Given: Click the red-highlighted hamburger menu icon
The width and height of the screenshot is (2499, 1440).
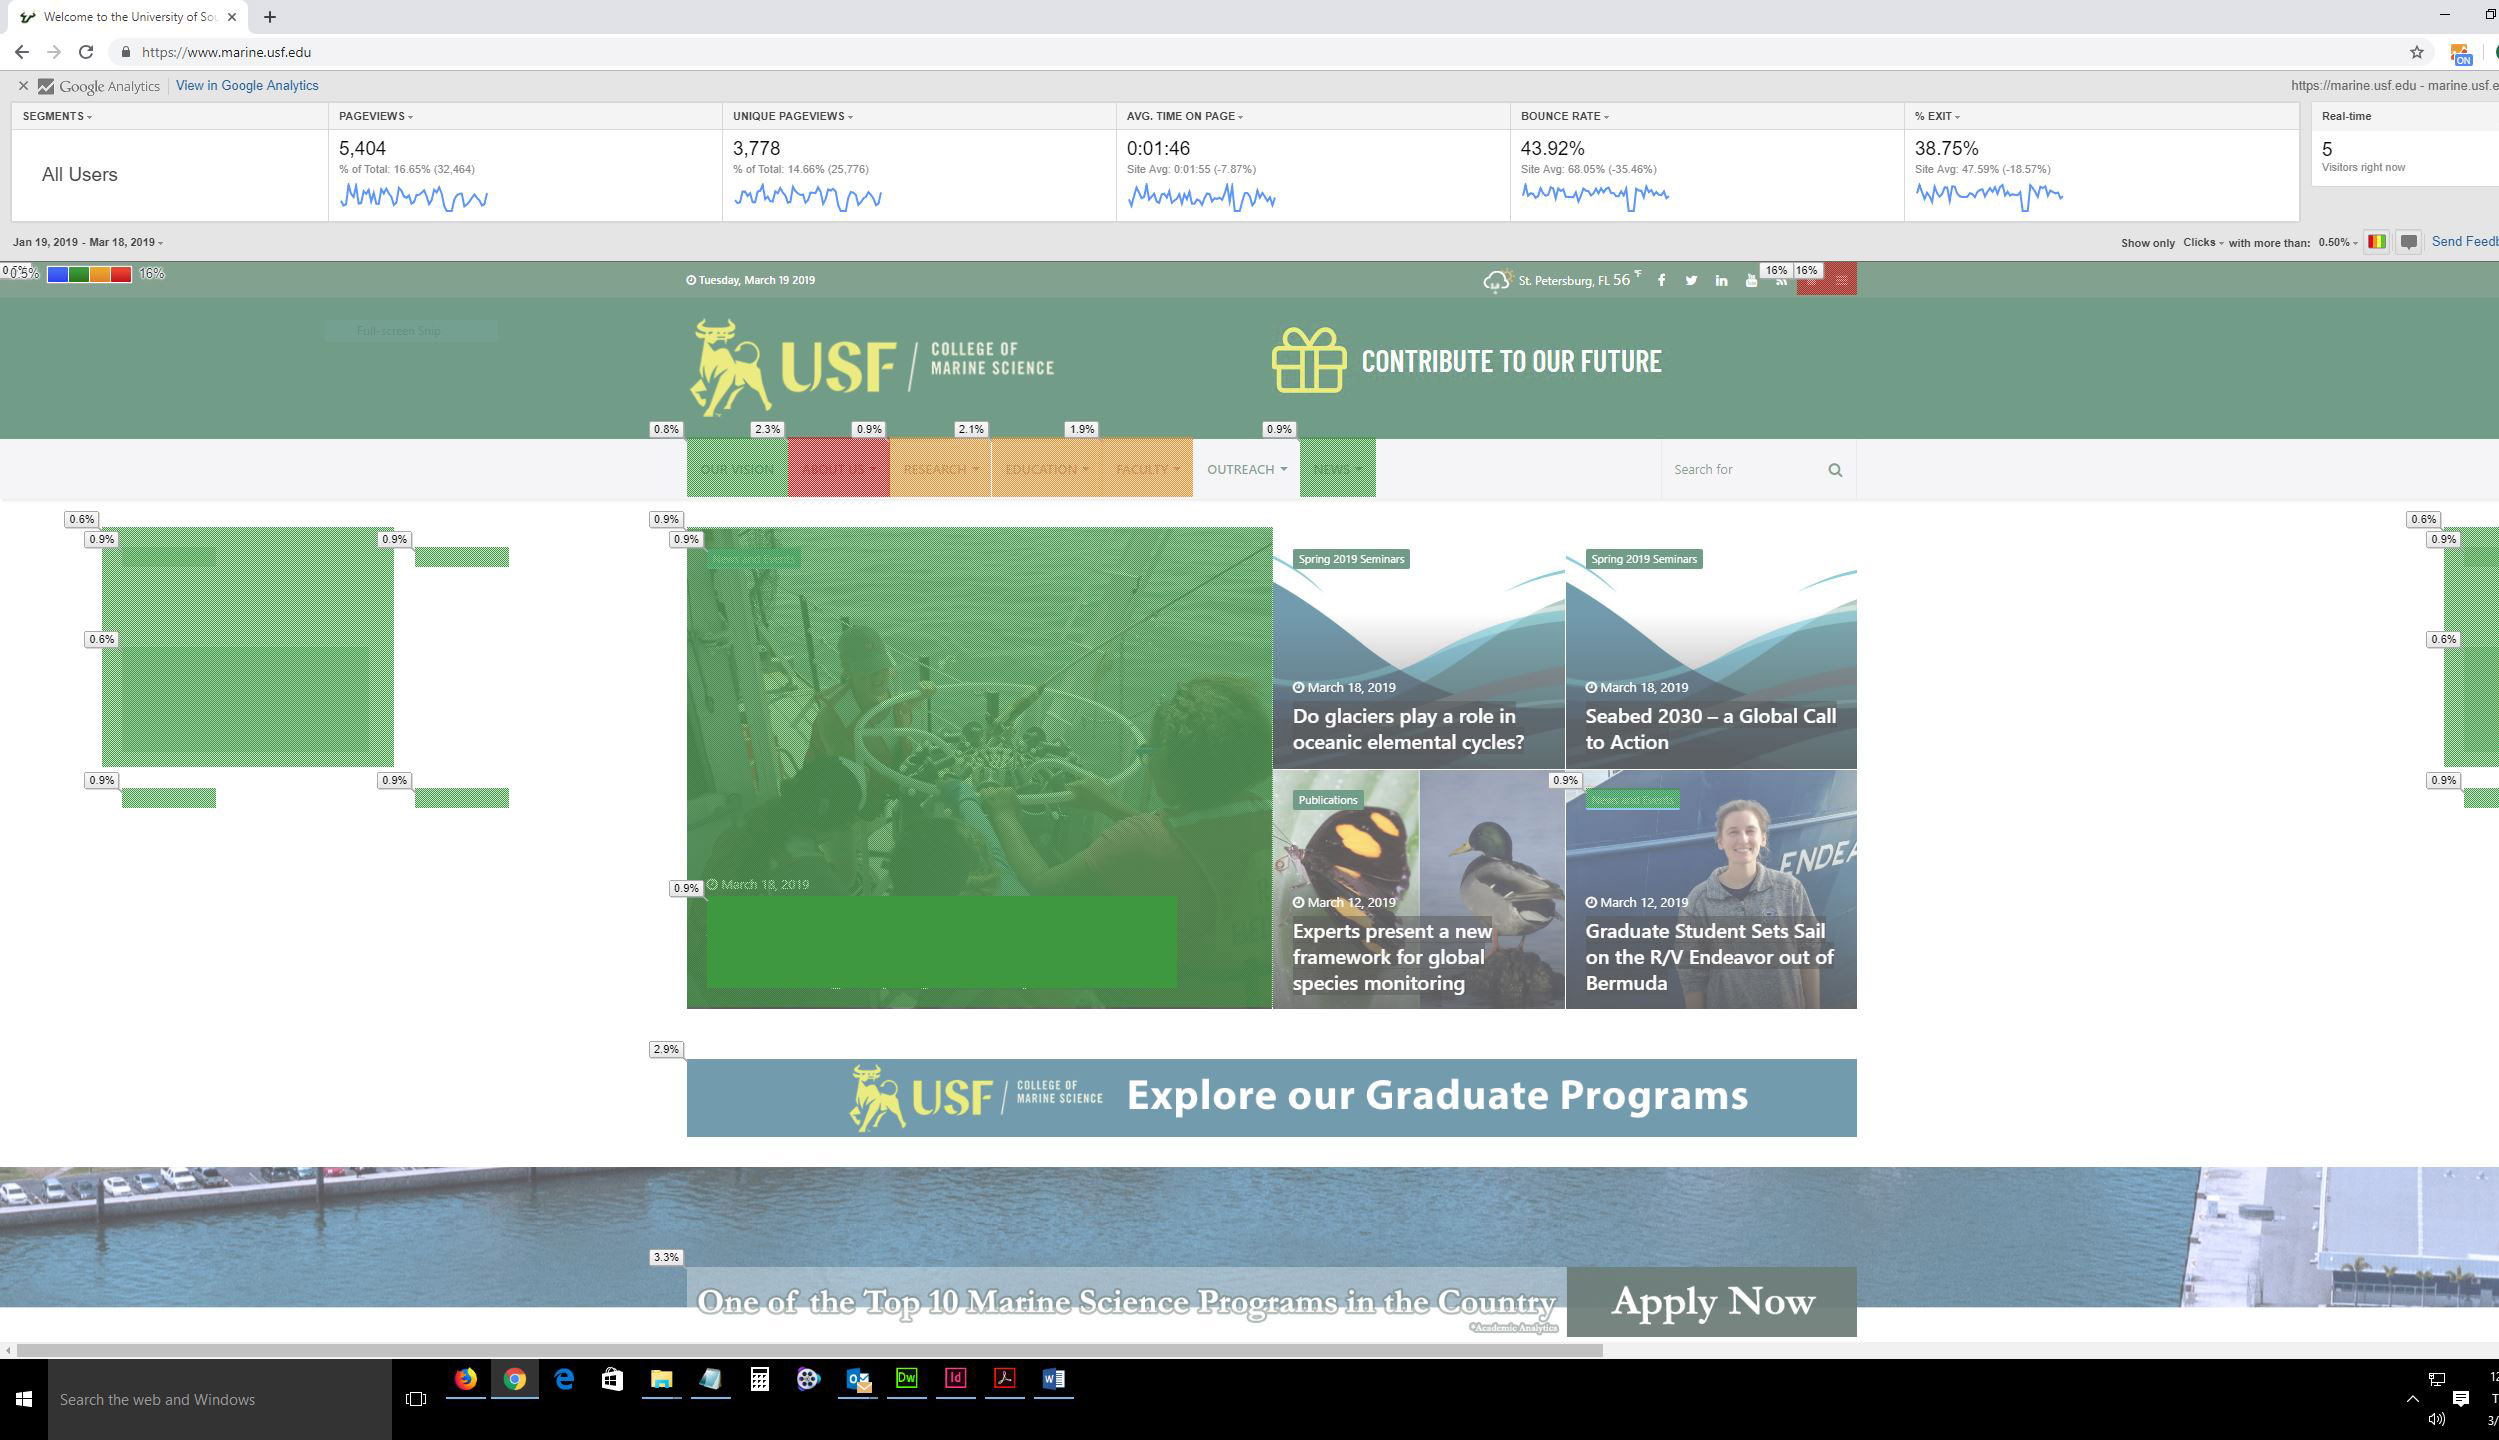Looking at the screenshot, I should (1842, 280).
